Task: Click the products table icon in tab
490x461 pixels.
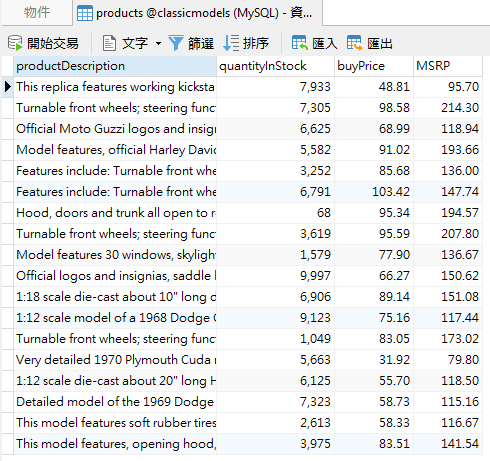Action: click(85, 13)
